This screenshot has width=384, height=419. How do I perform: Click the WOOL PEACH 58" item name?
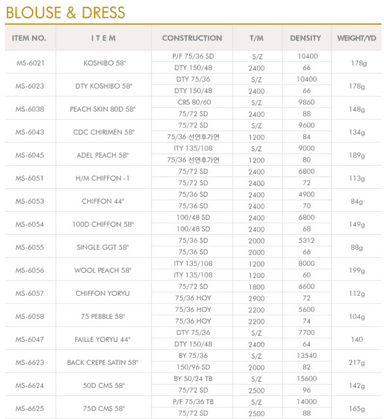click(103, 270)
